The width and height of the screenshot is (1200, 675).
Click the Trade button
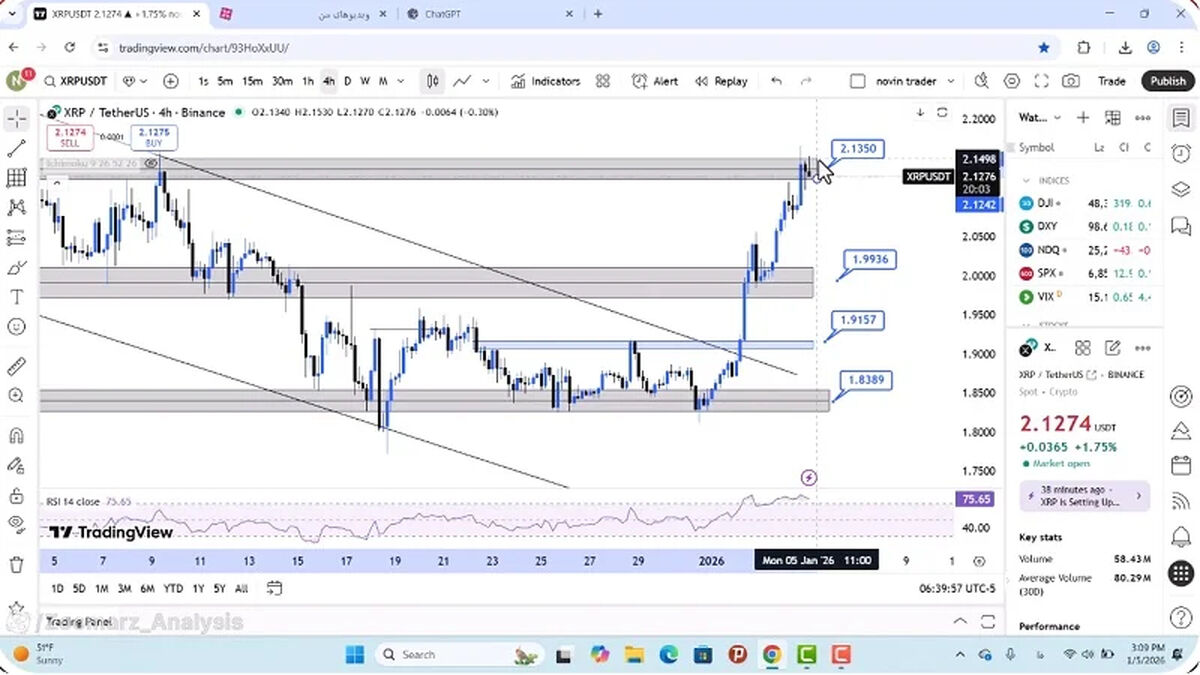(x=1111, y=81)
